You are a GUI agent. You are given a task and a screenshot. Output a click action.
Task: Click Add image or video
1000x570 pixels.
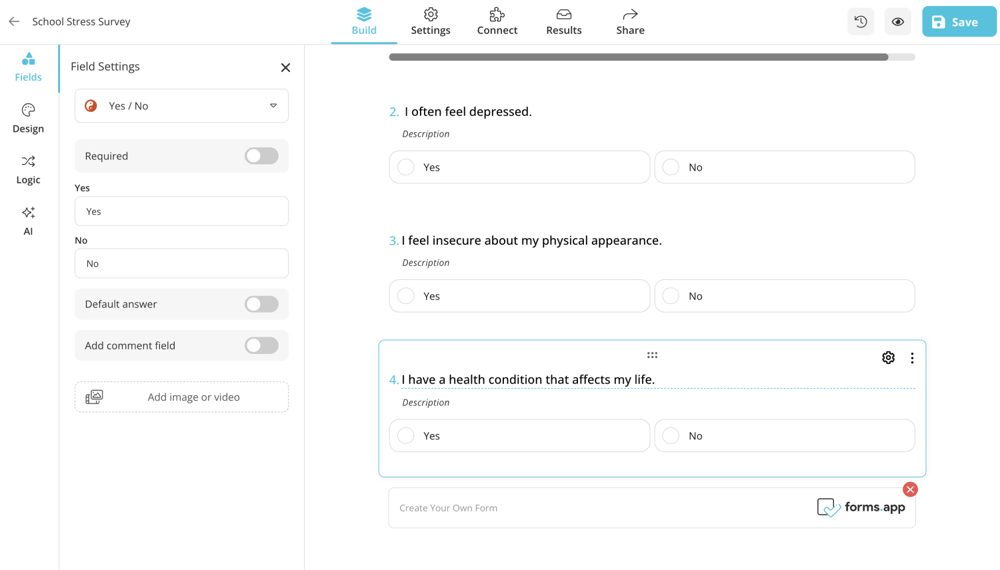[x=182, y=397]
